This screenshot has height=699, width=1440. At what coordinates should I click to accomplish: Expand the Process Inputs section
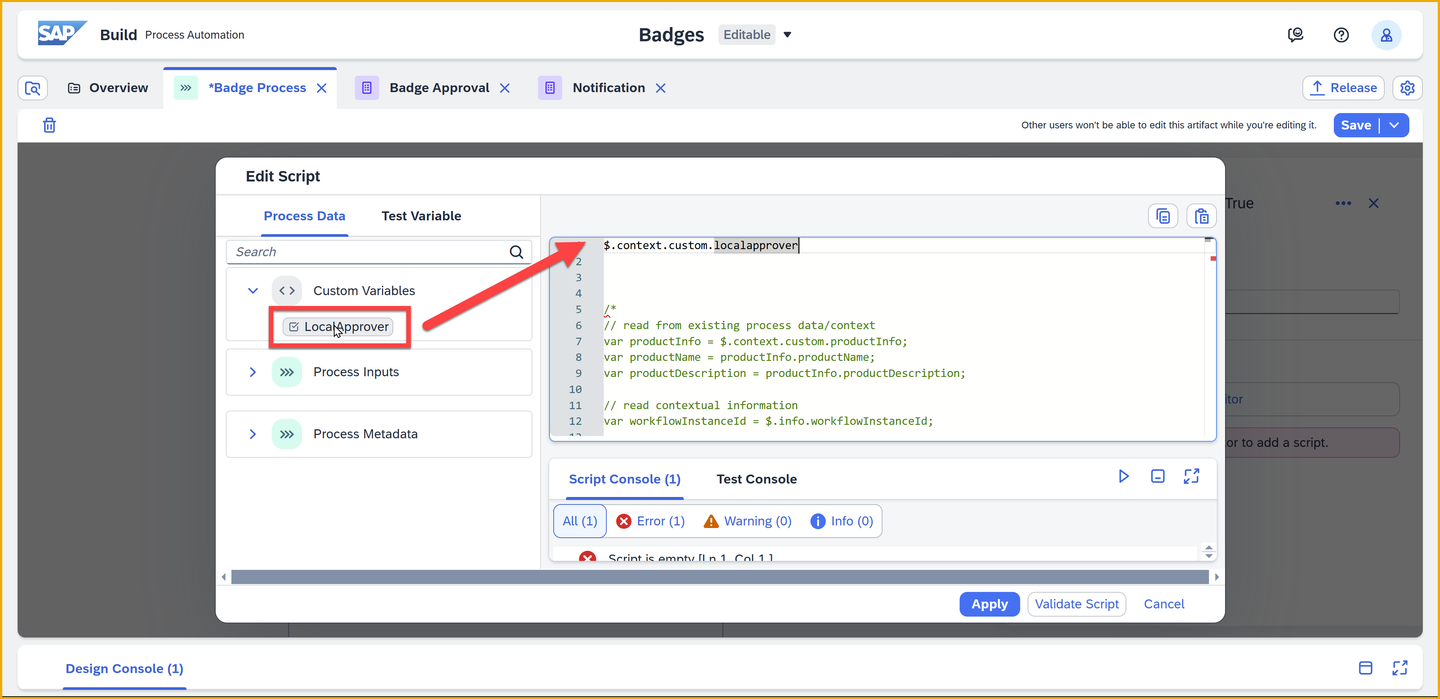(x=253, y=372)
